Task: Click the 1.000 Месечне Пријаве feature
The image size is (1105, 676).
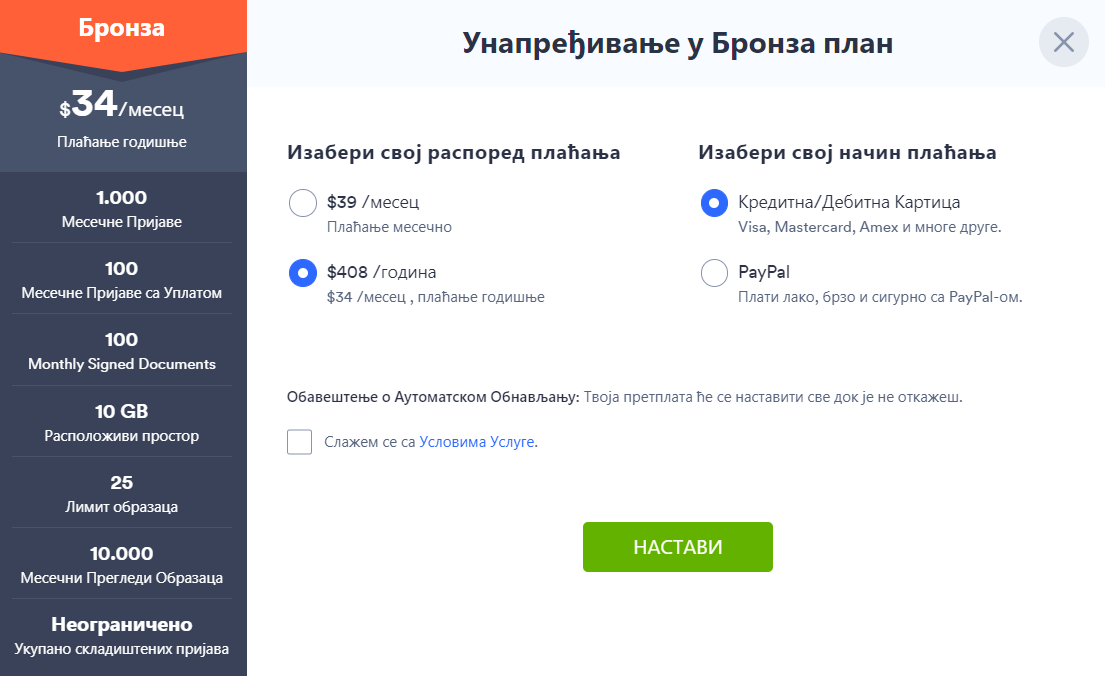Action: [122, 208]
